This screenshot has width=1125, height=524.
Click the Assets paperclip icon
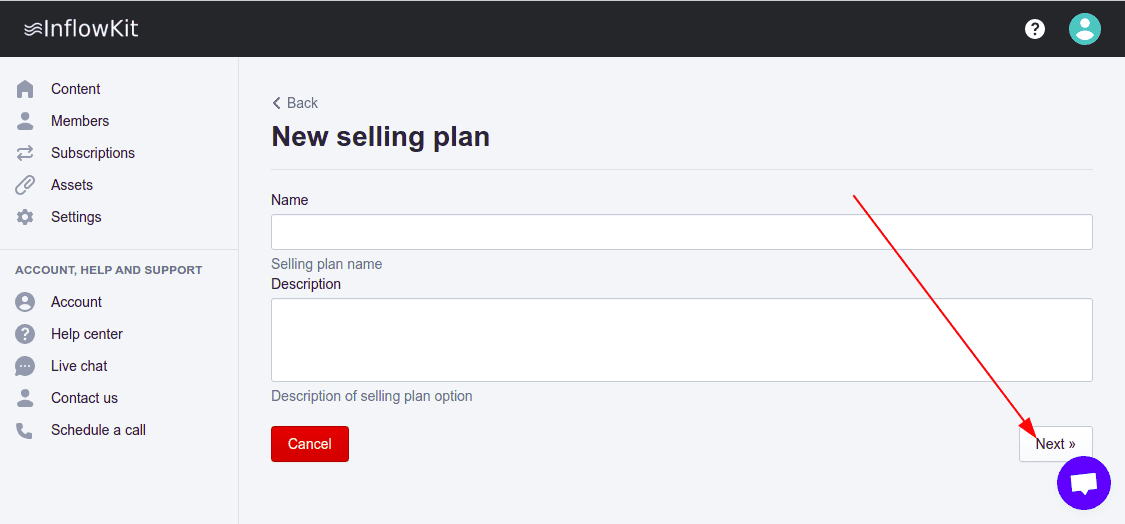[x=25, y=185]
